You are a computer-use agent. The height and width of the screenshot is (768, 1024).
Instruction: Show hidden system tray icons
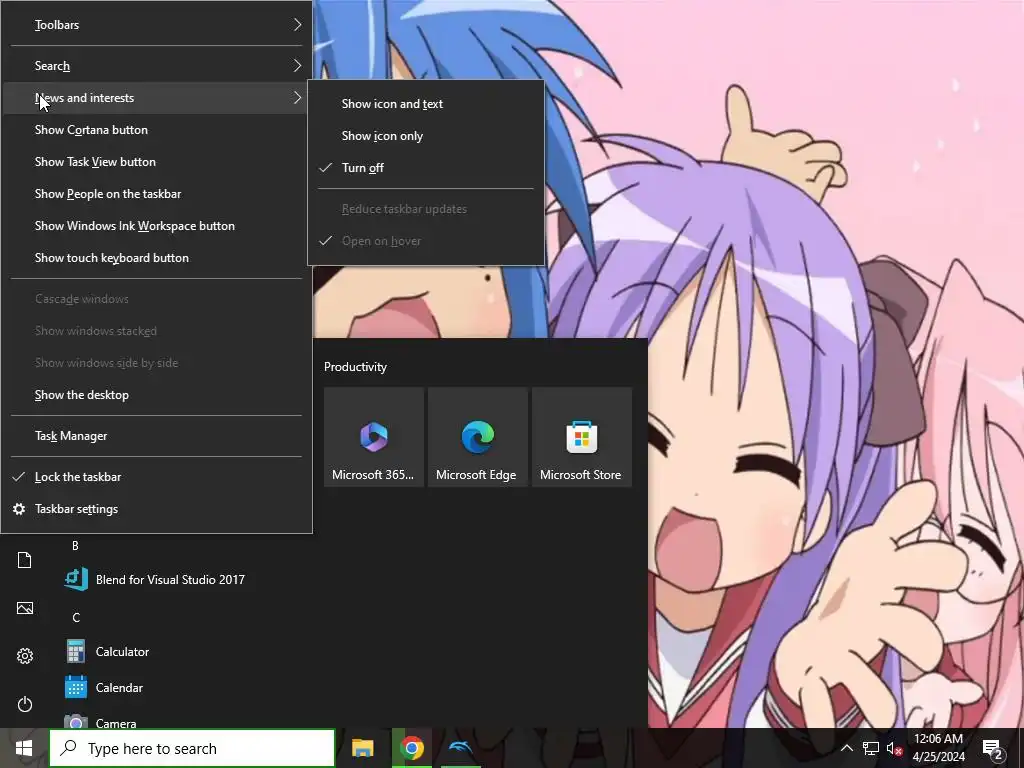pos(846,748)
